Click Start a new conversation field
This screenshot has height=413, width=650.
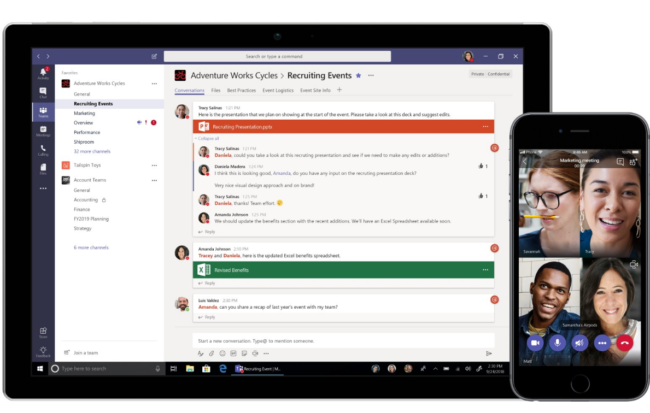(344, 341)
